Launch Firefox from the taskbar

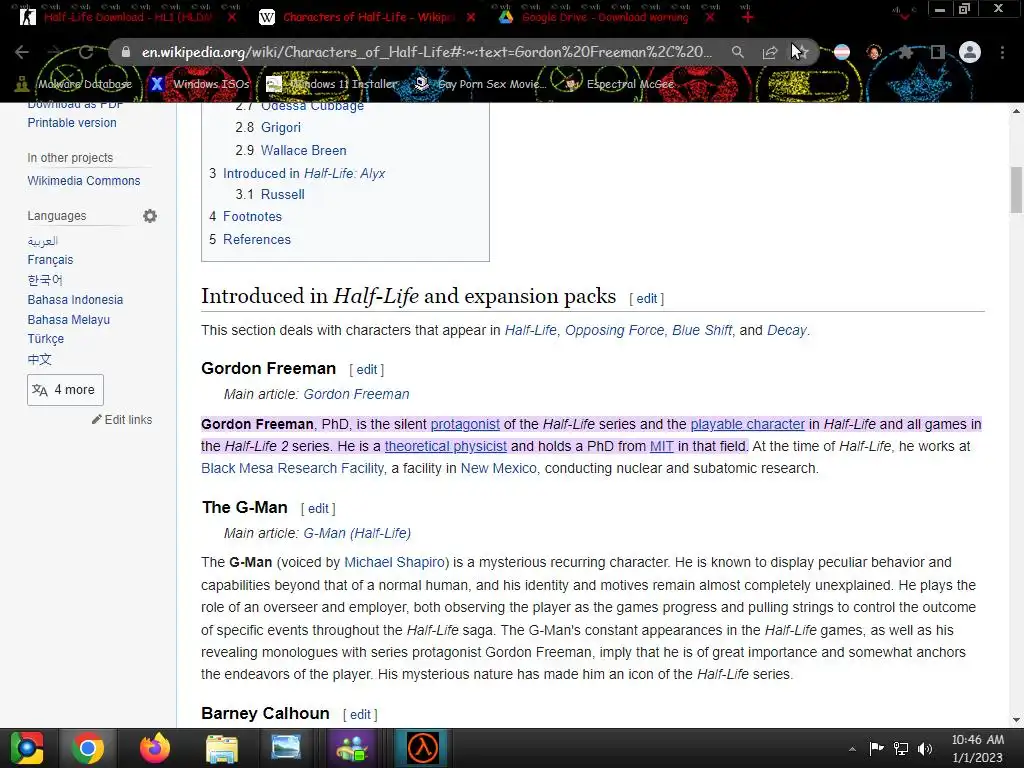pyautogui.click(x=155, y=748)
